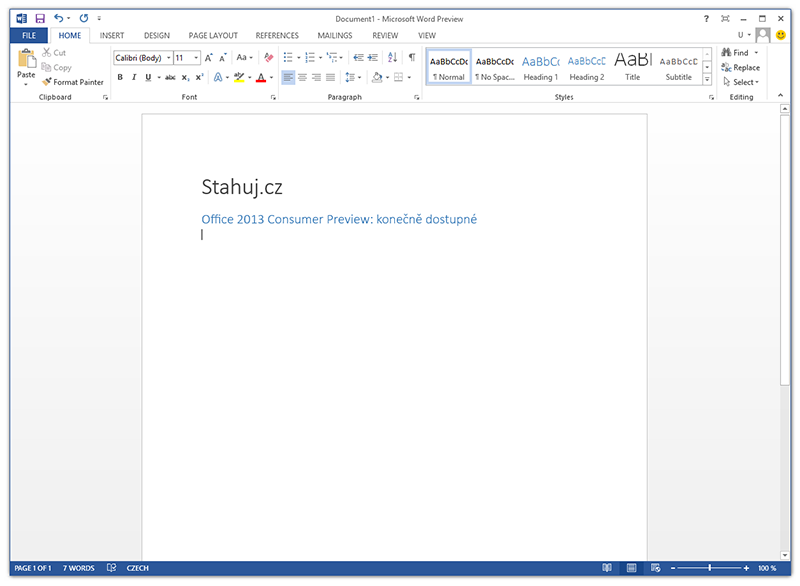Apply the Title style

633,67
